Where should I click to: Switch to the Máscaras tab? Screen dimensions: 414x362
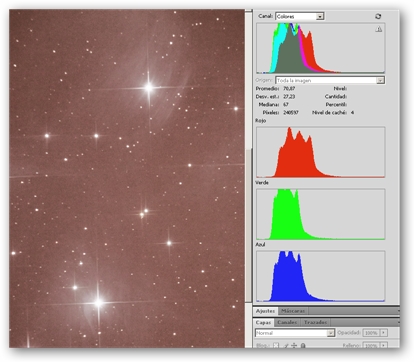[293, 311]
